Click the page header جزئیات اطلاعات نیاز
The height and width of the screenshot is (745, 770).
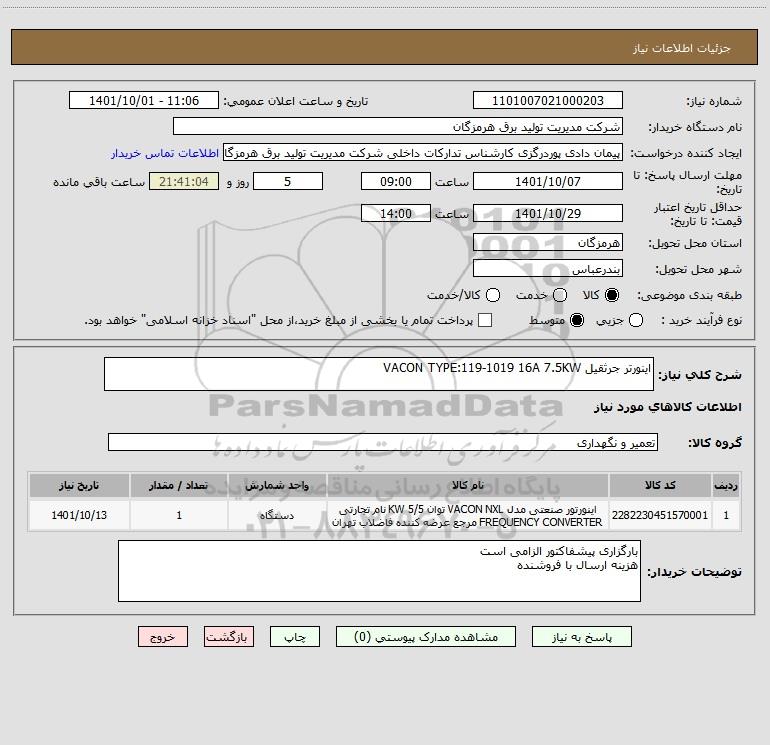tap(681, 48)
